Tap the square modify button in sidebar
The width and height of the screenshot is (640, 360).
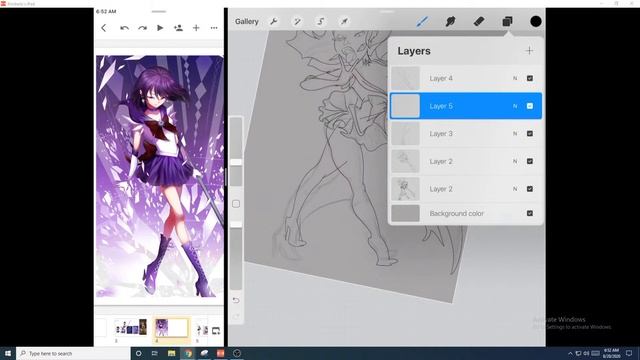click(x=236, y=204)
